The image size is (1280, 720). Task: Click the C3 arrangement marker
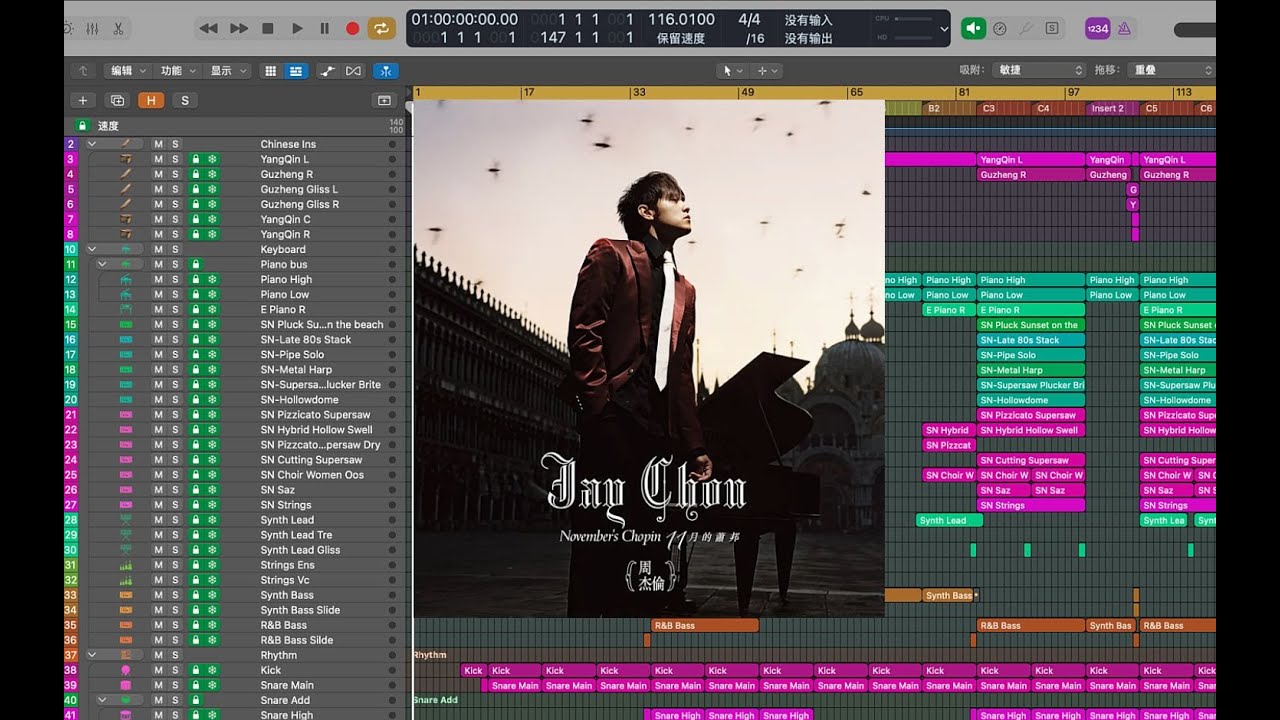point(1003,108)
